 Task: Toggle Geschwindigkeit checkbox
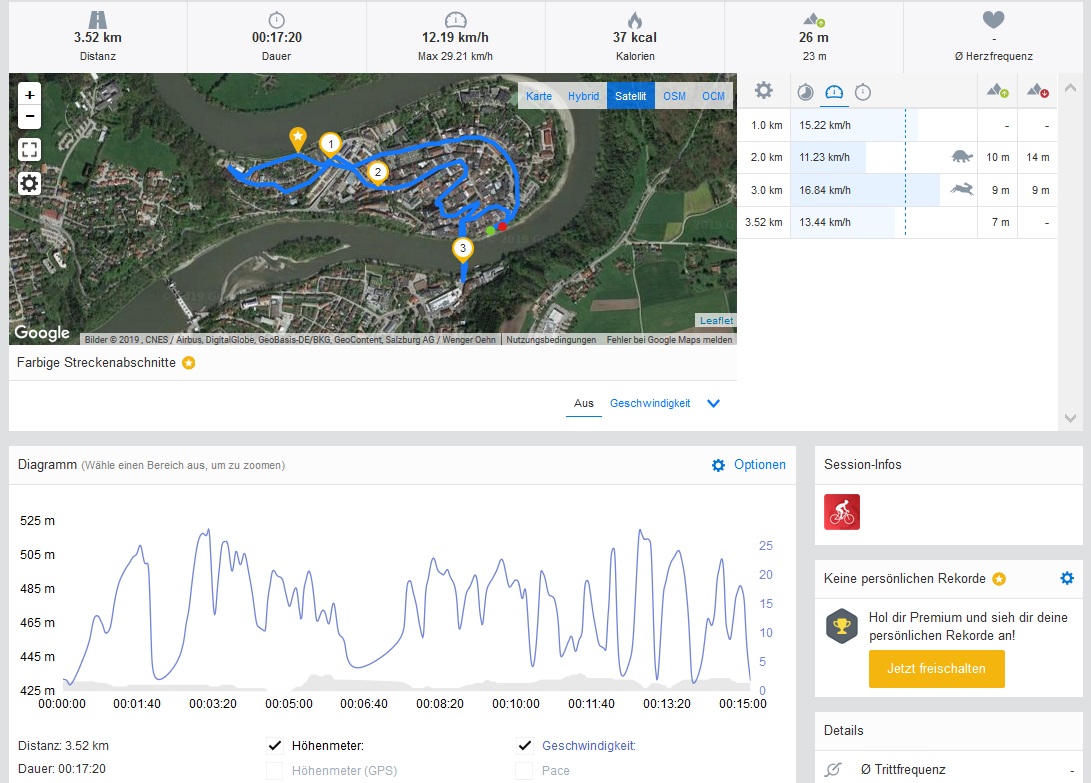[x=525, y=745]
